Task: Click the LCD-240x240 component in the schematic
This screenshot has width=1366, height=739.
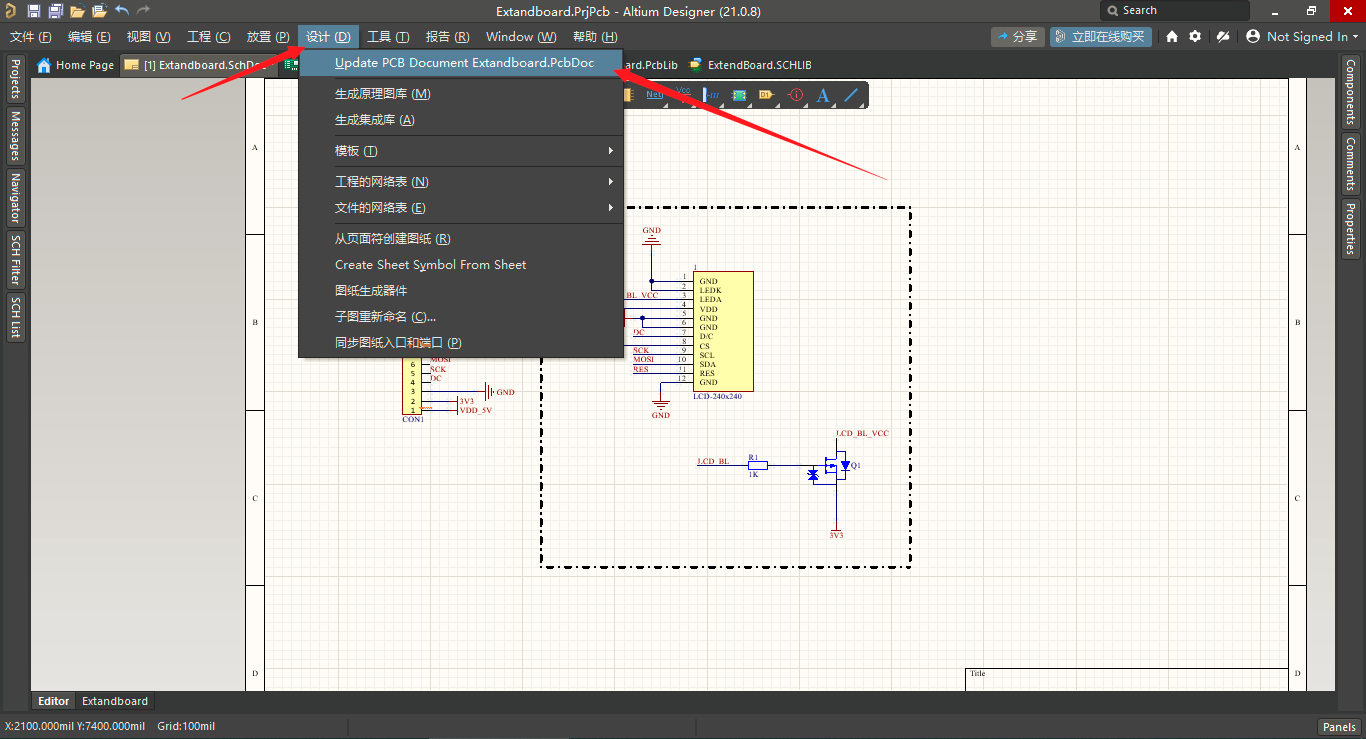Action: click(724, 331)
